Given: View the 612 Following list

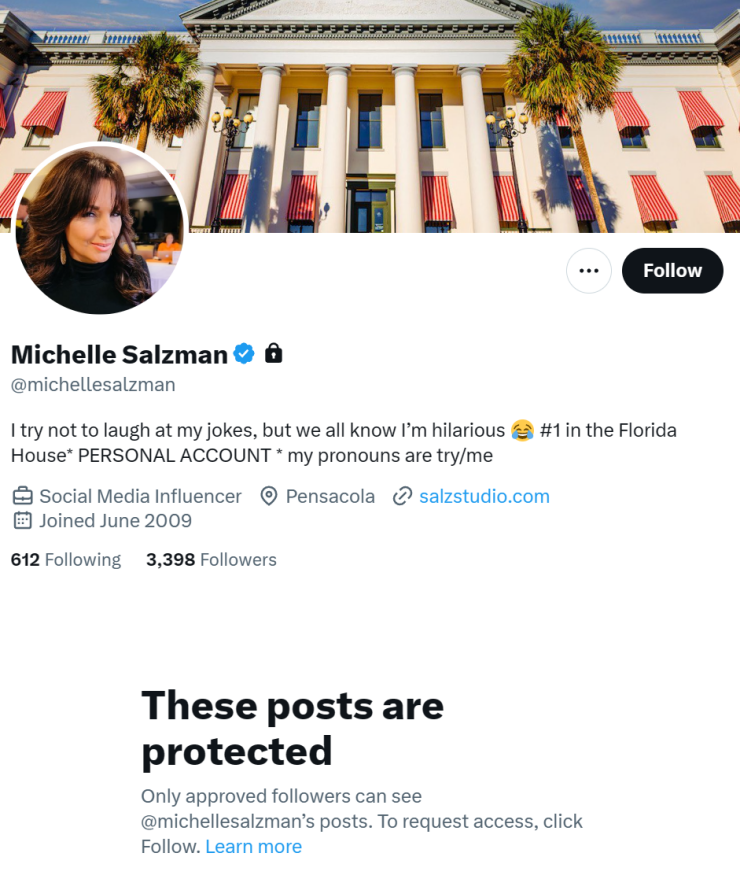Looking at the screenshot, I should 66,560.
